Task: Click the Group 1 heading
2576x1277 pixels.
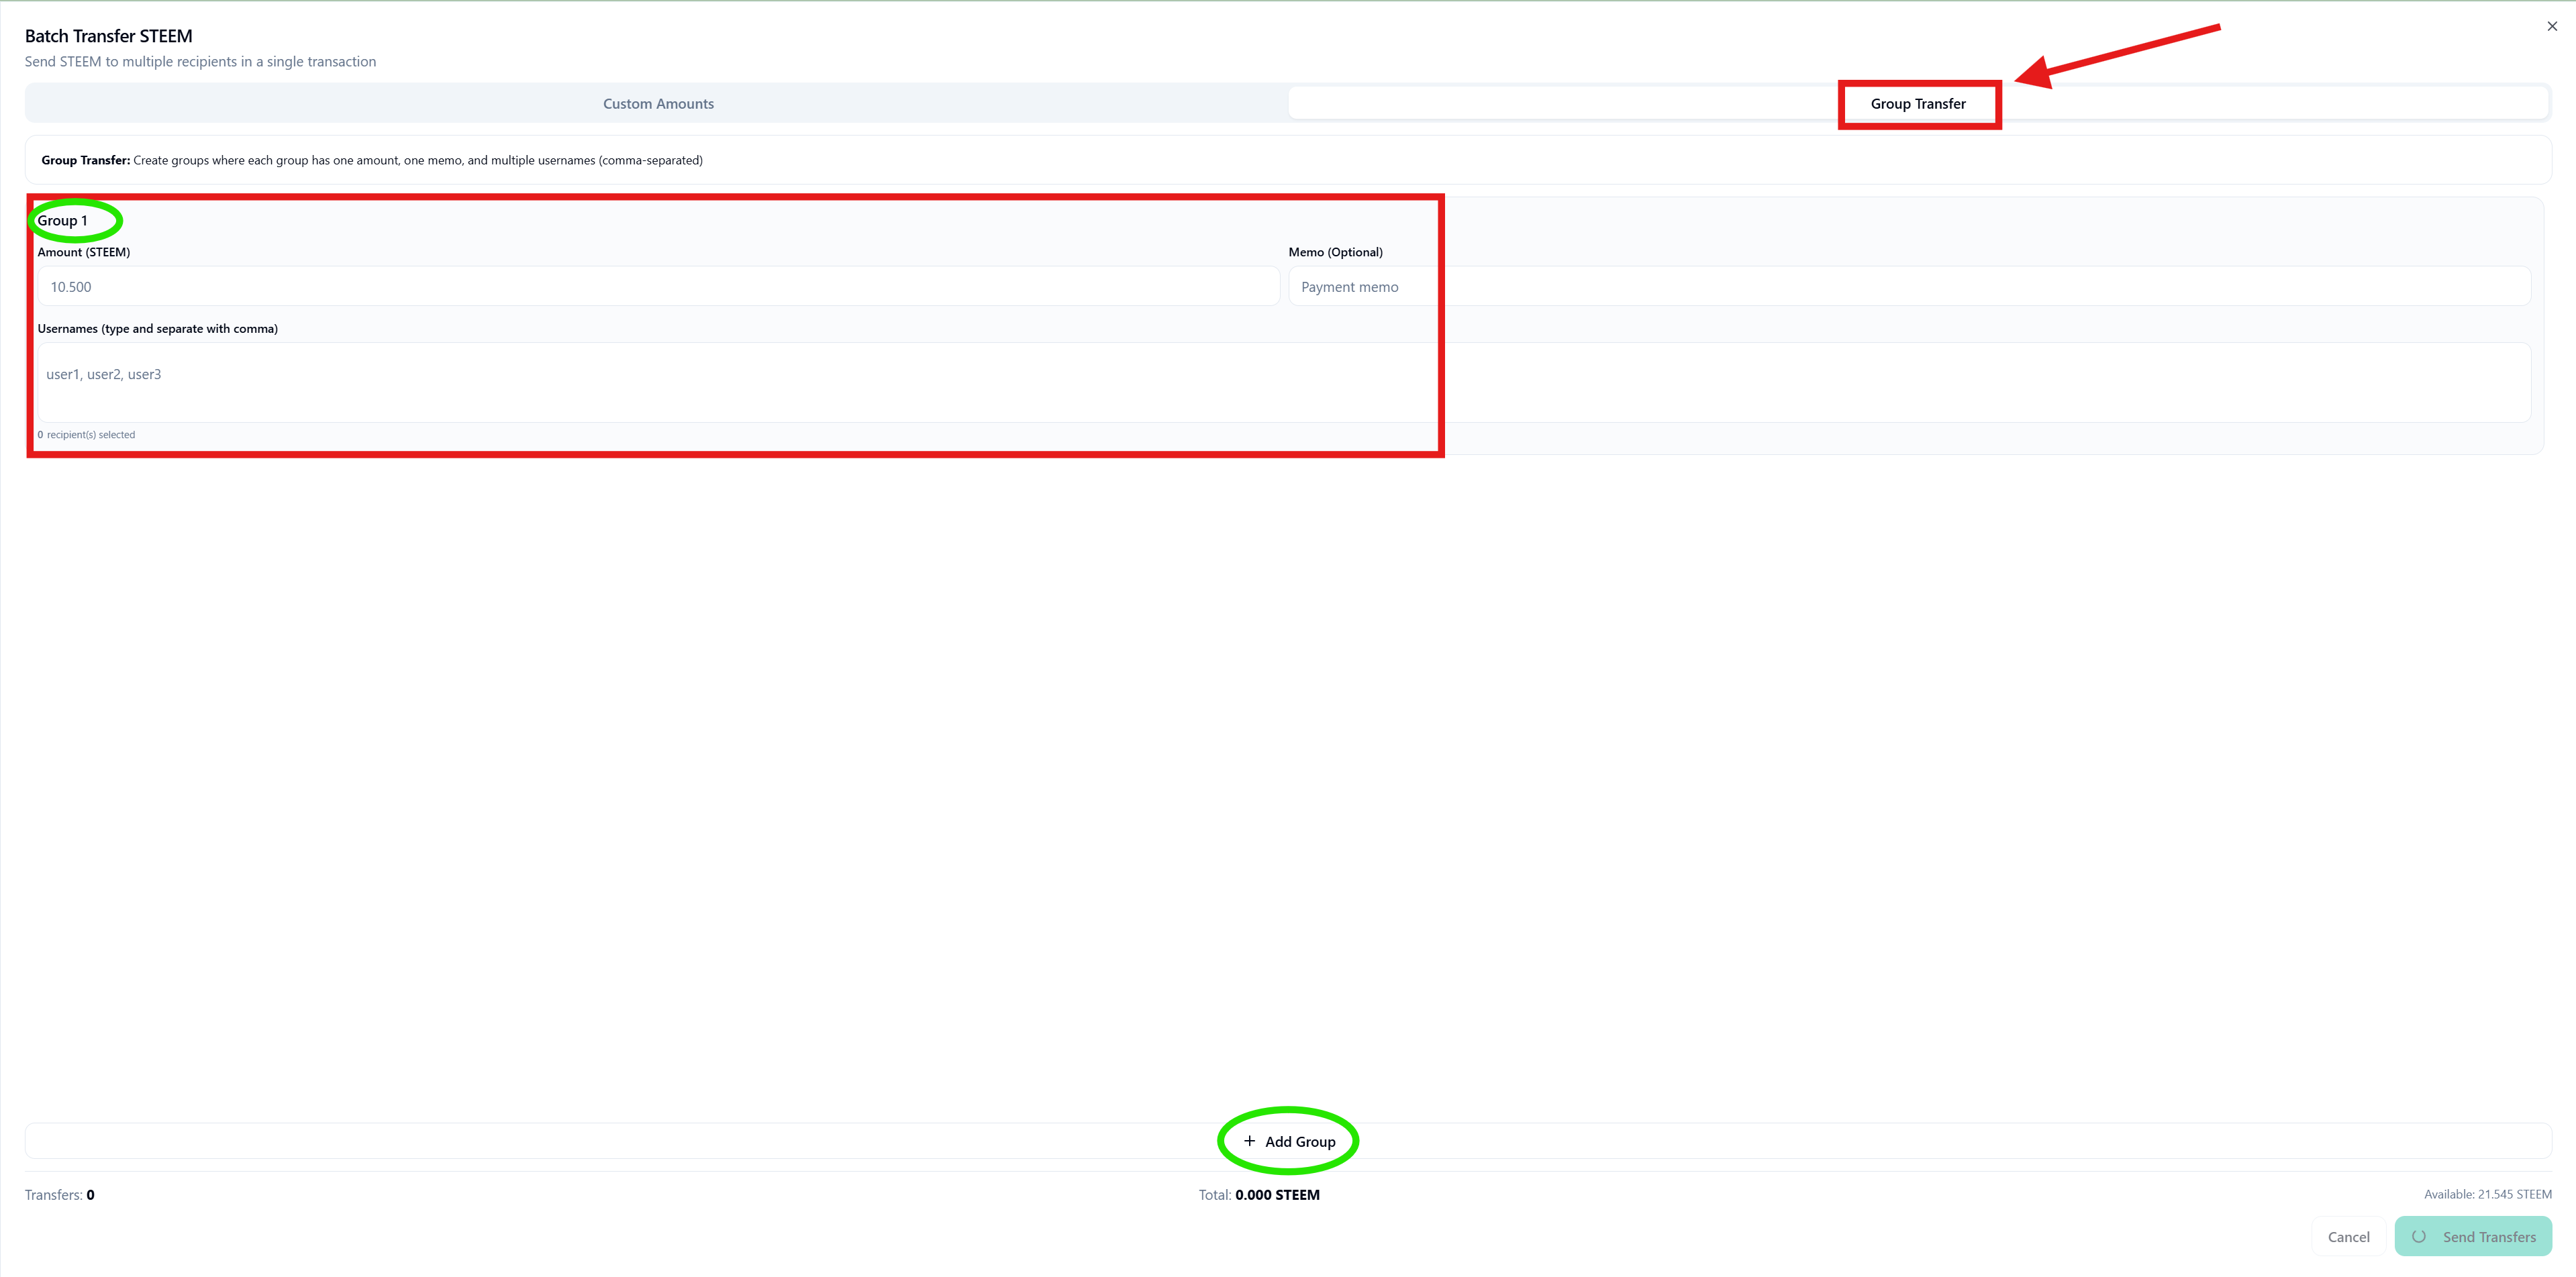Action: point(62,221)
